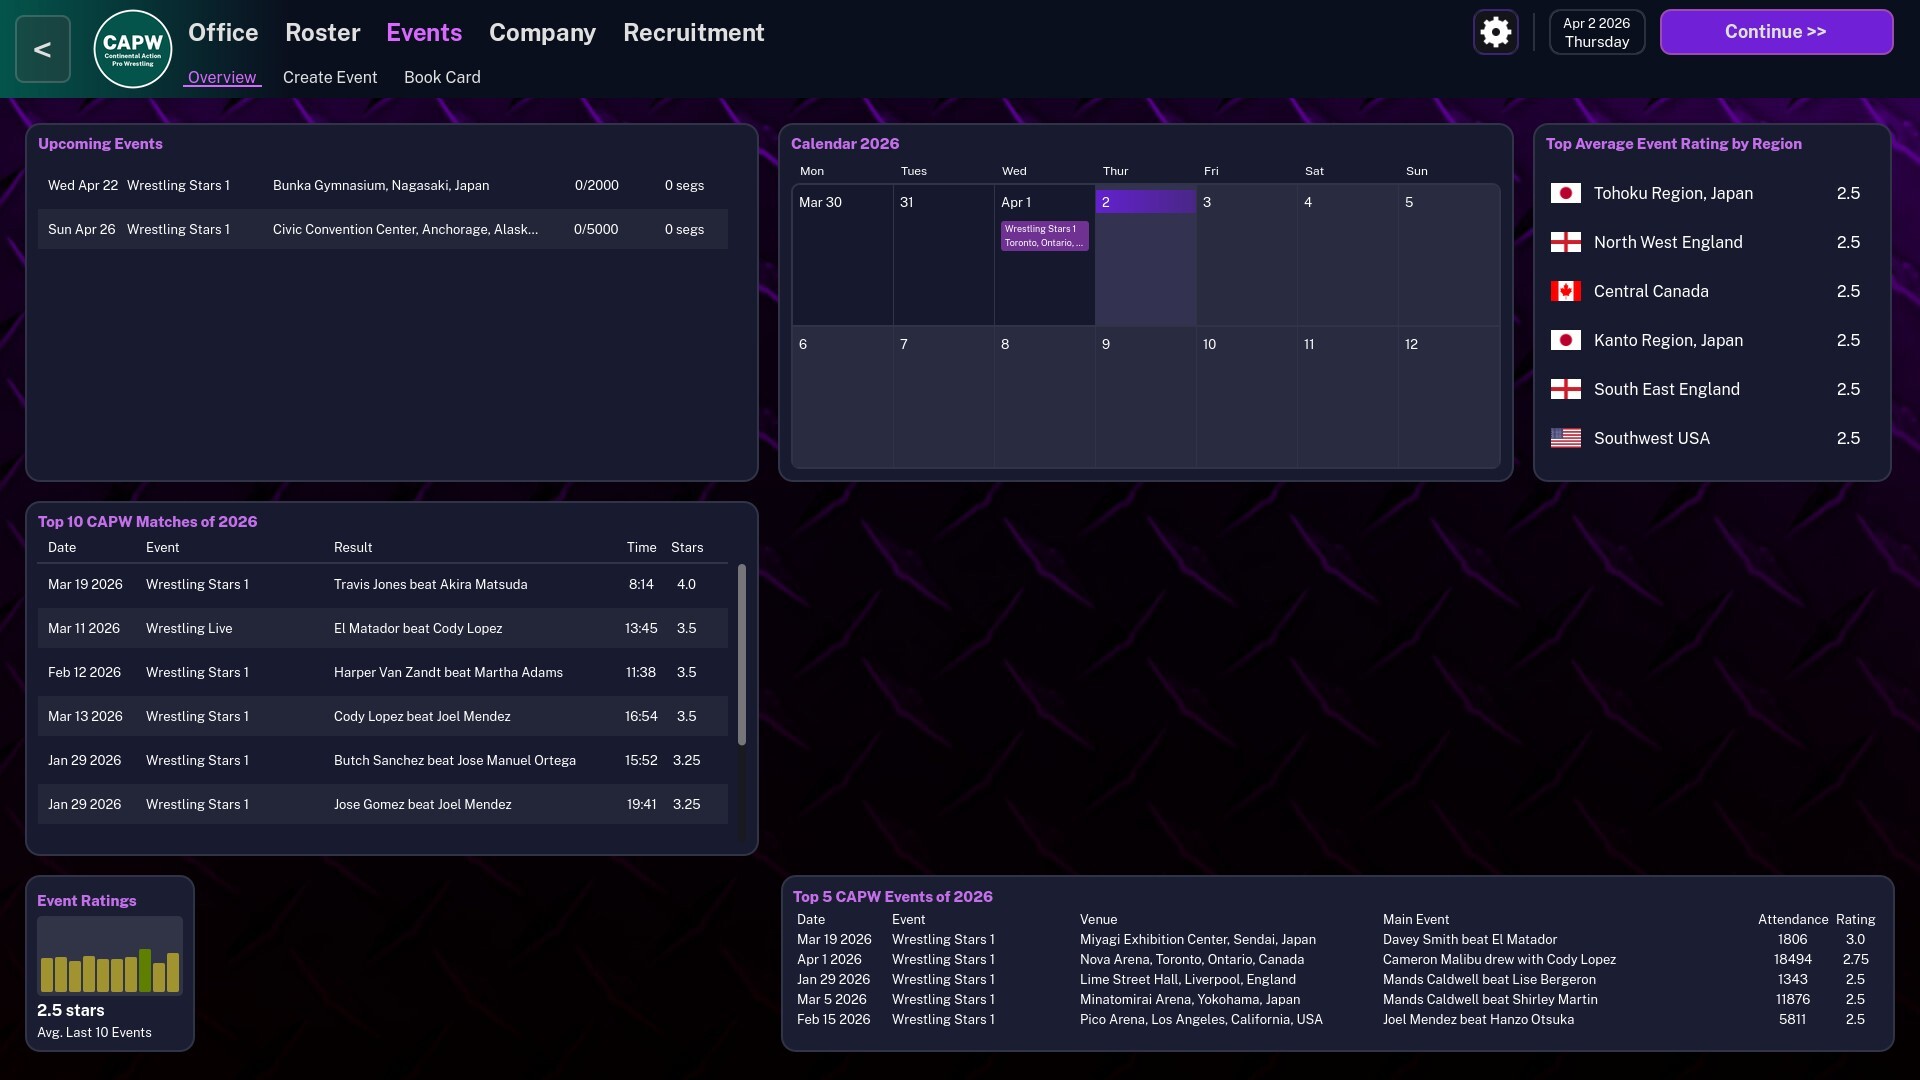Select Travis Jones beat Akira Matsuda match
Screen dimensions: 1920x1080
pyautogui.click(x=383, y=584)
